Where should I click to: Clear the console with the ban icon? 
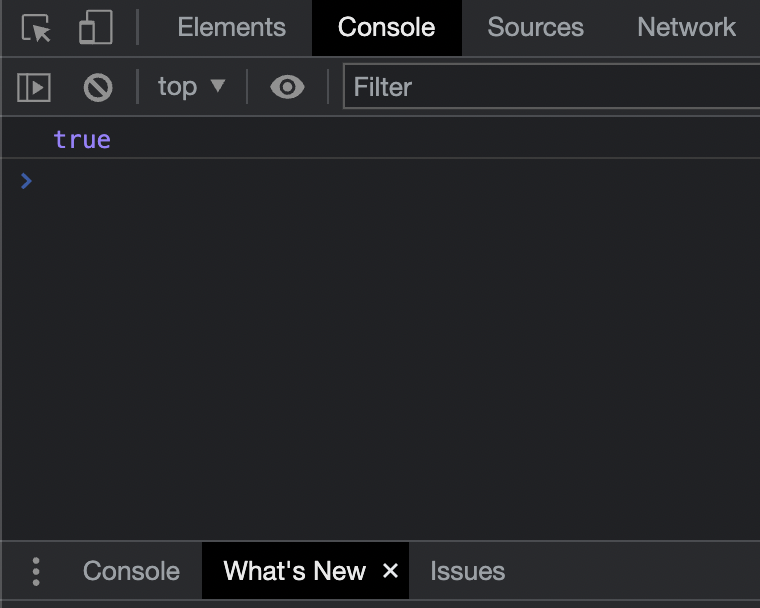point(98,88)
